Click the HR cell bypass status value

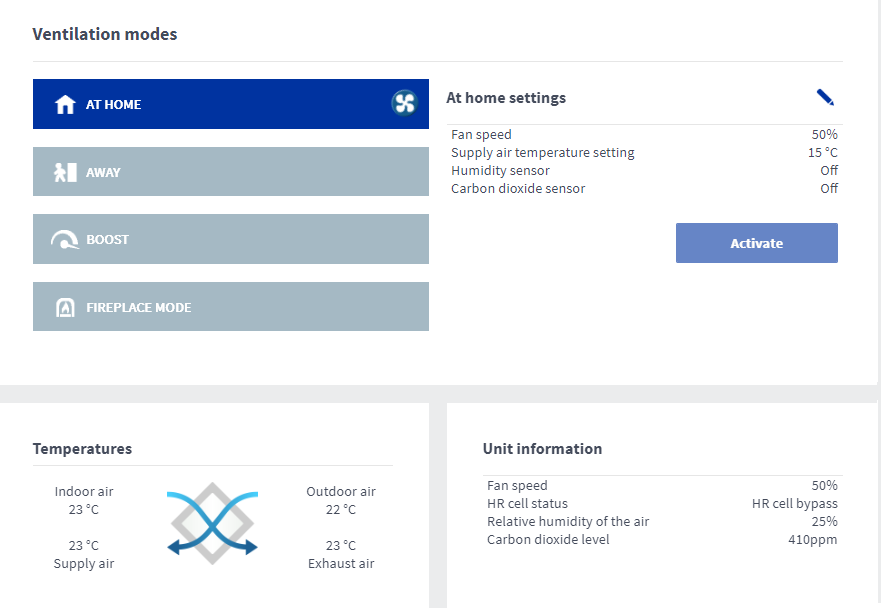(794, 504)
